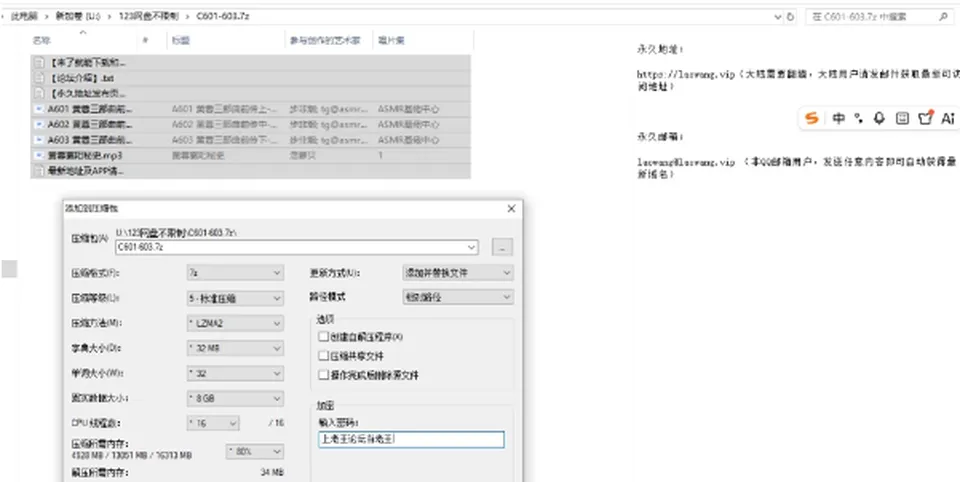Click the https://laowang.vip text in preview
Viewport: 960px width, 482px height.
(x=686, y=74)
